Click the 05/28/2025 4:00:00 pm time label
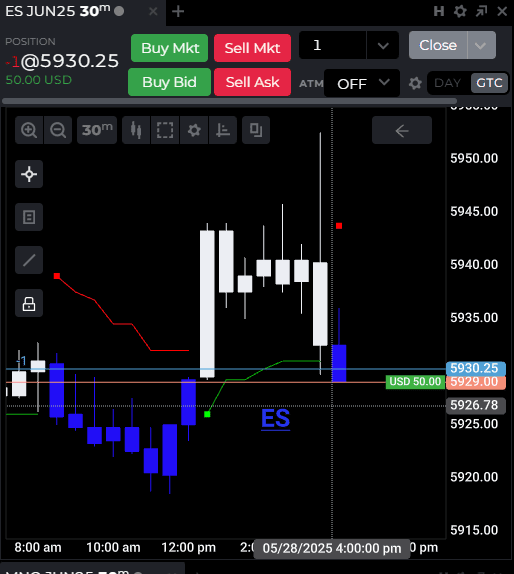 point(332,548)
